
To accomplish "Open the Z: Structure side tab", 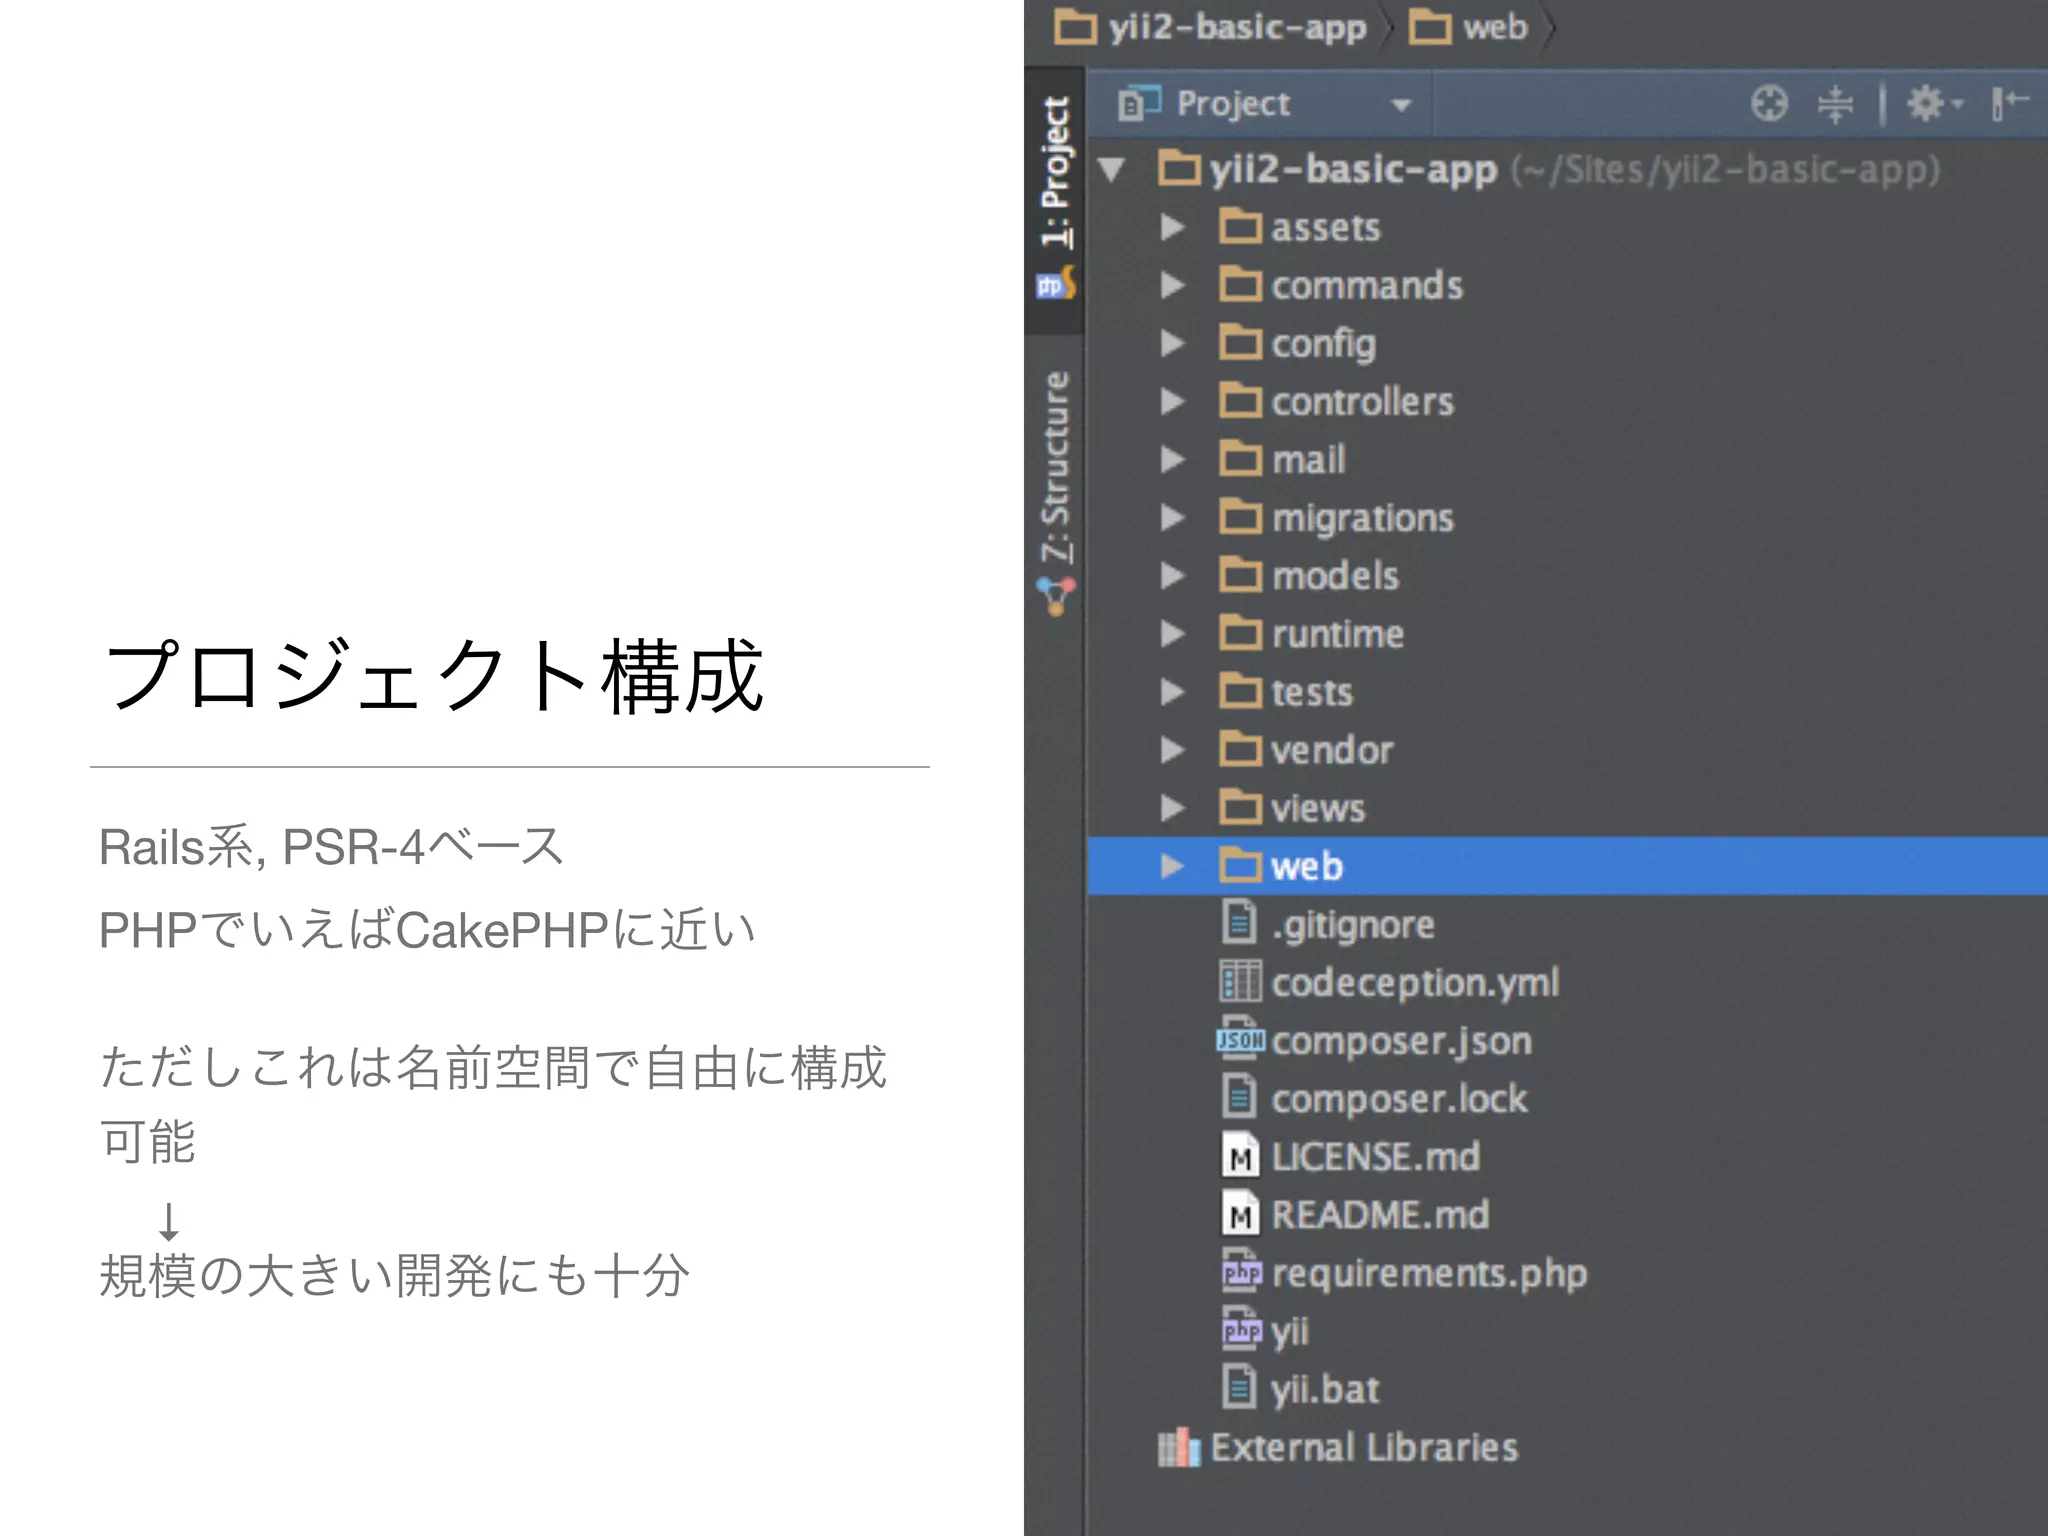I will click(1055, 492).
